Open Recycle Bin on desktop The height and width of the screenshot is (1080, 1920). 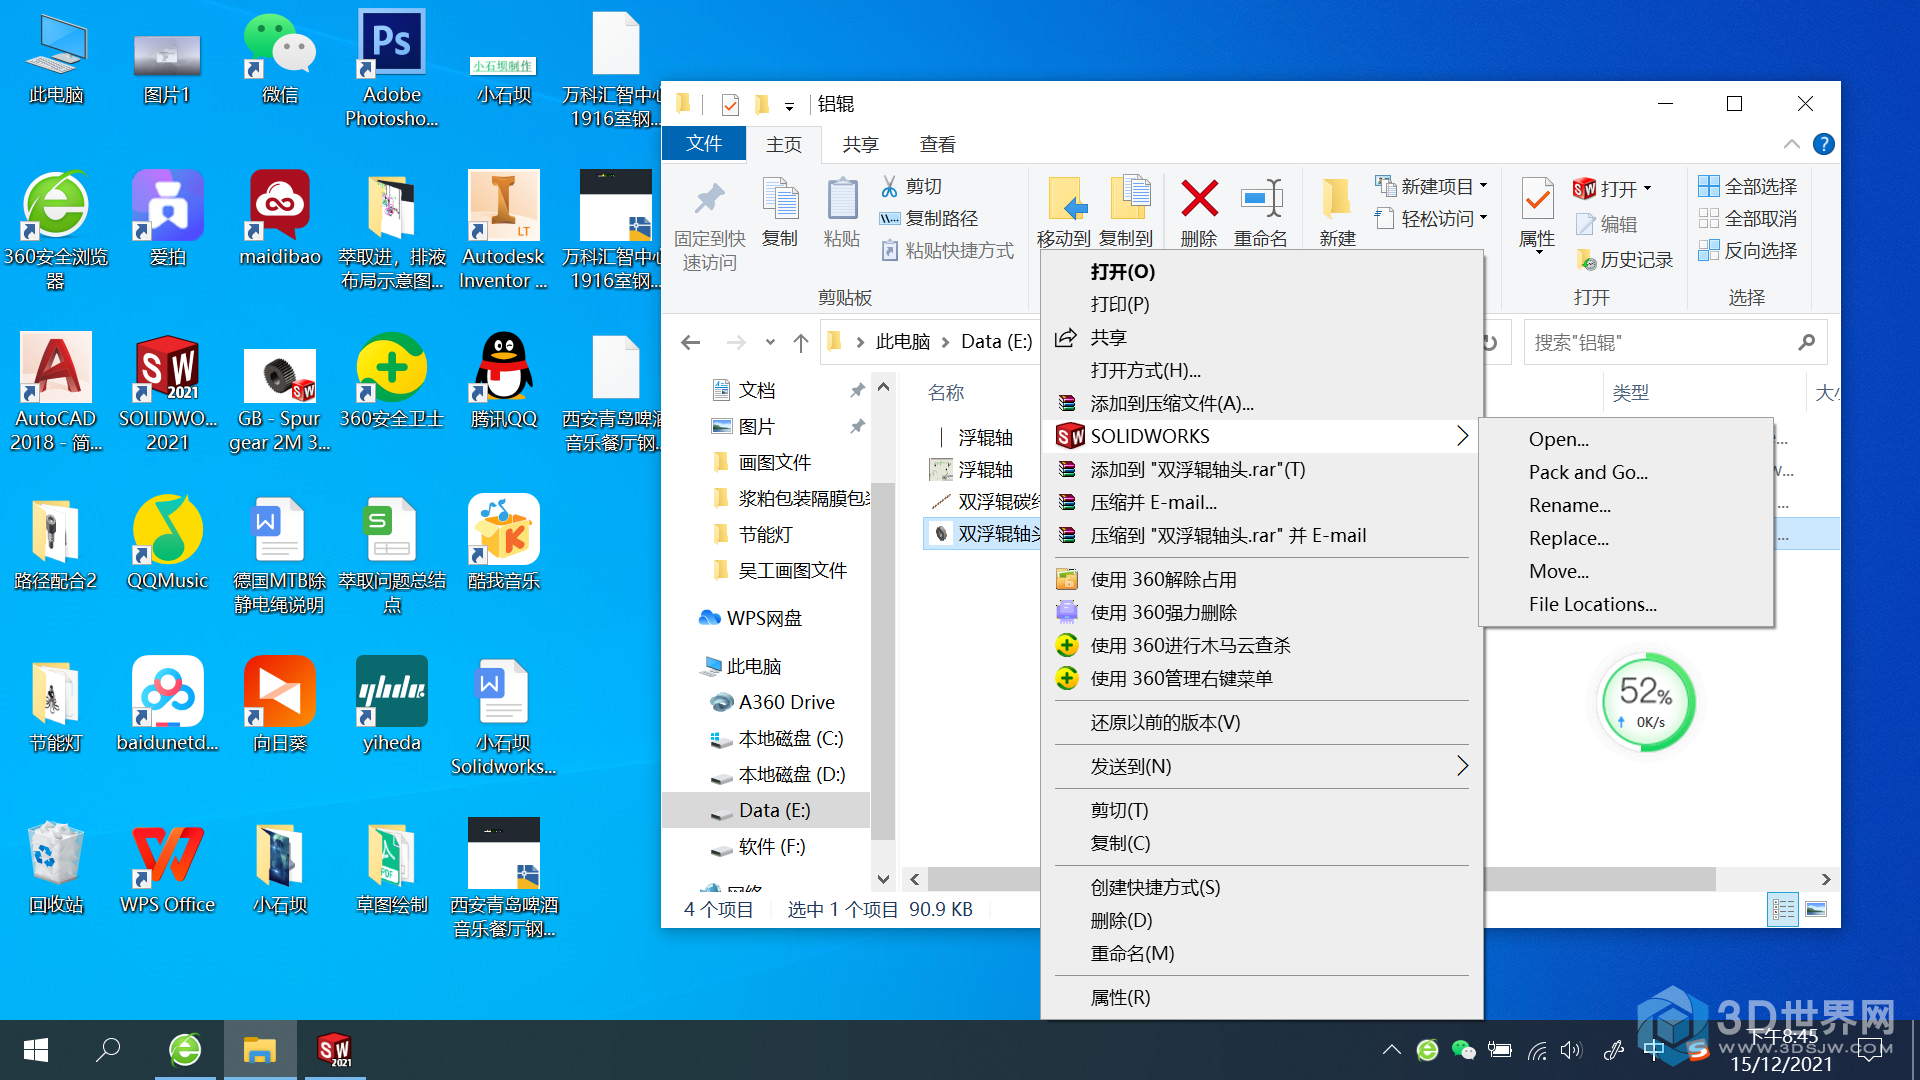tap(56, 868)
